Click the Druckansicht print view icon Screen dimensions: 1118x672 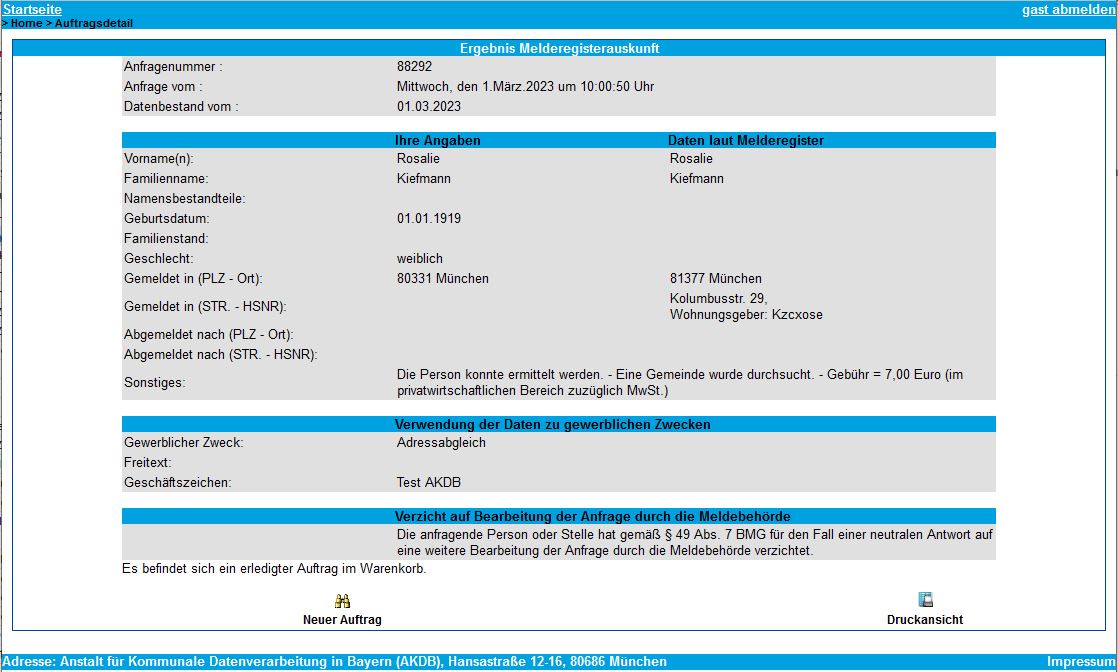pyautogui.click(x=925, y=600)
